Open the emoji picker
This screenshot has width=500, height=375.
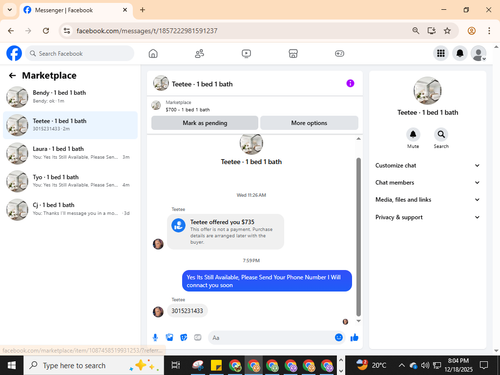(339, 338)
